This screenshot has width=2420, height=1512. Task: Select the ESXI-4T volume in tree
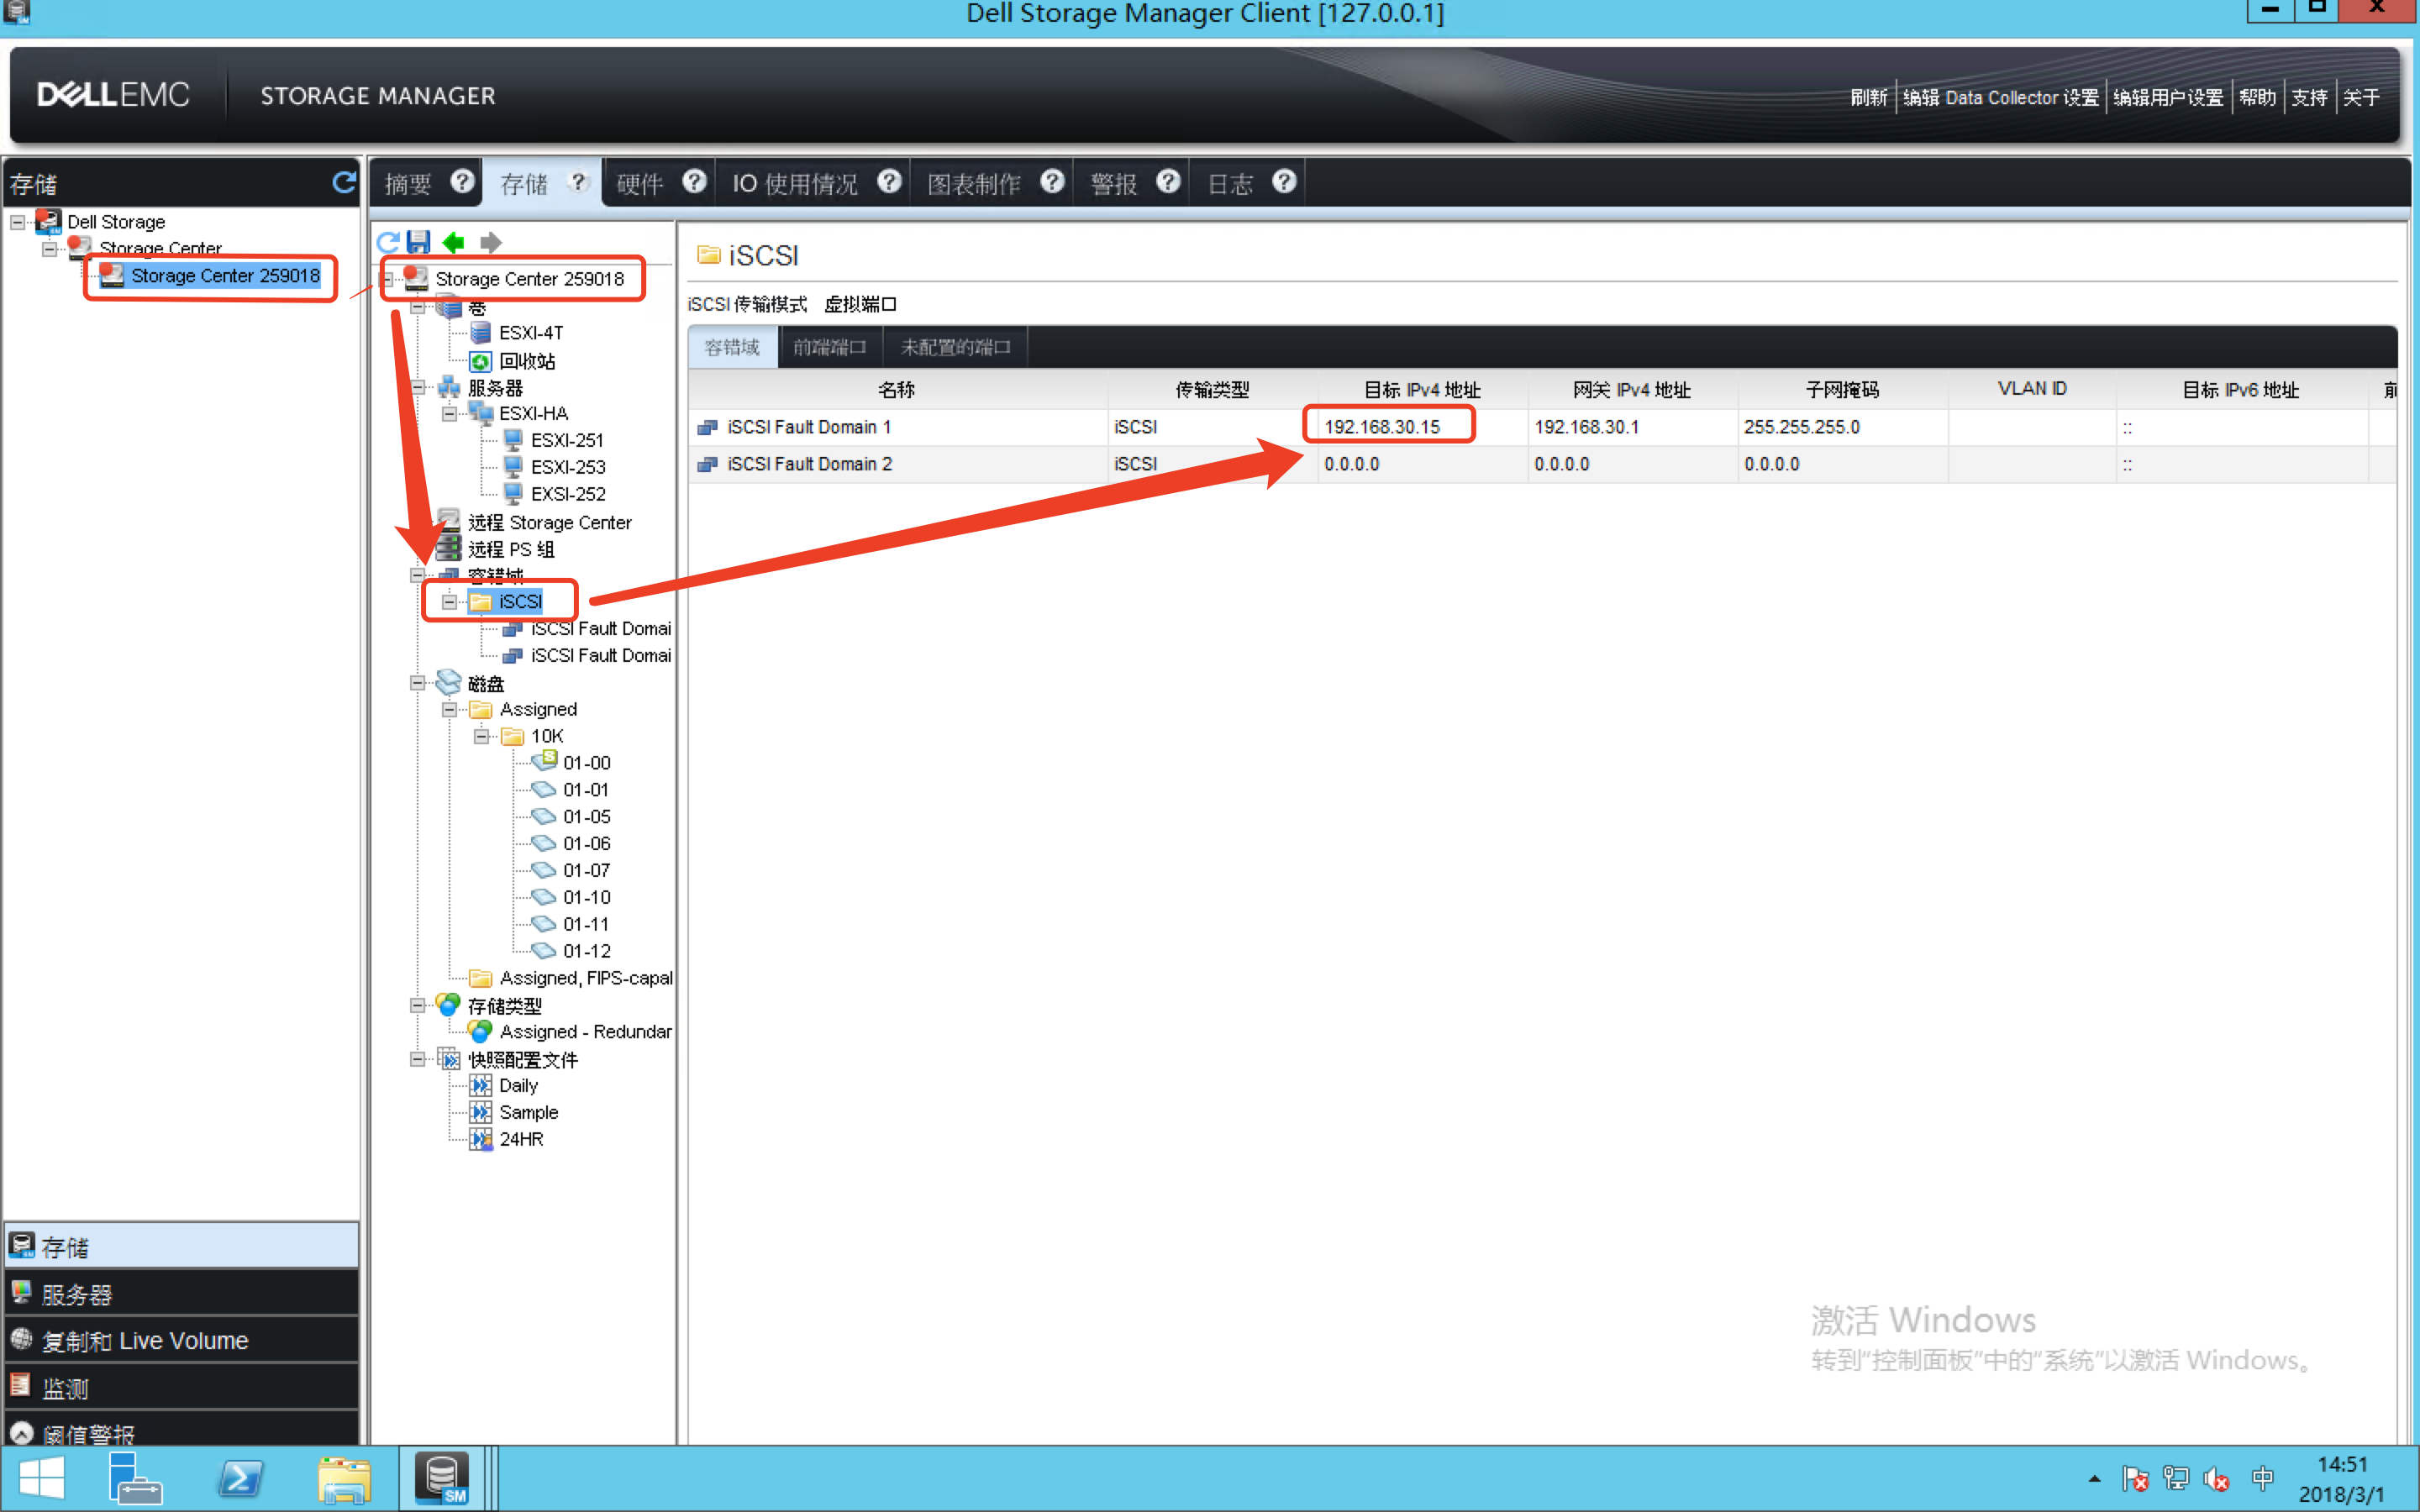tap(531, 333)
